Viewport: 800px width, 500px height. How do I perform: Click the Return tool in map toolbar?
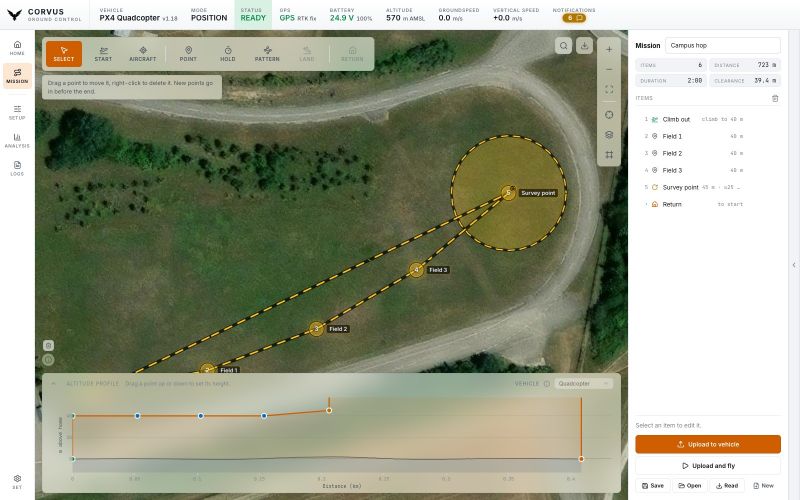pyautogui.click(x=352, y=54)
